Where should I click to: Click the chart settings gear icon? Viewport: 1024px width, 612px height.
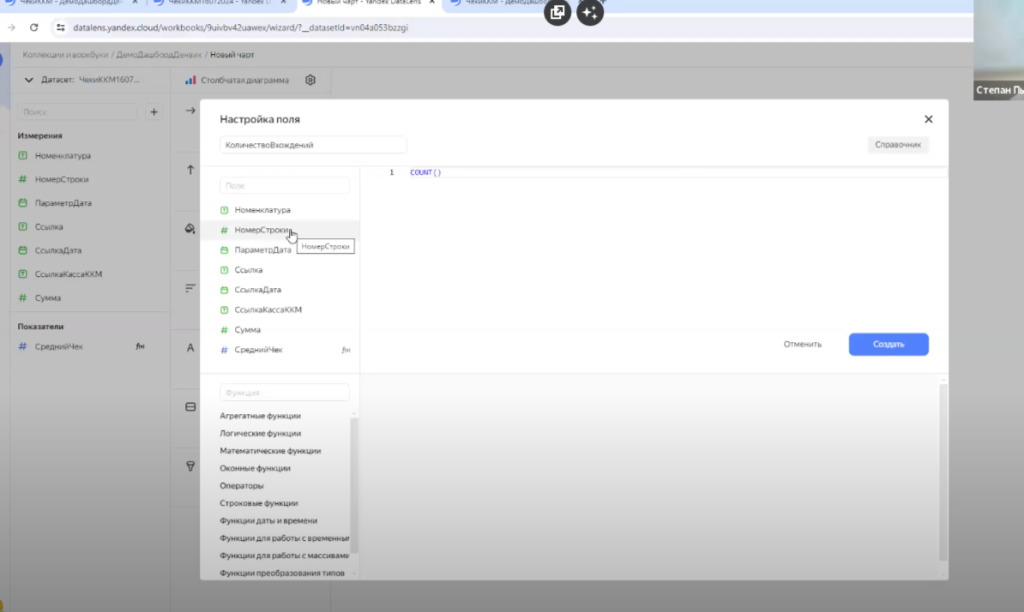coord(311,80)
